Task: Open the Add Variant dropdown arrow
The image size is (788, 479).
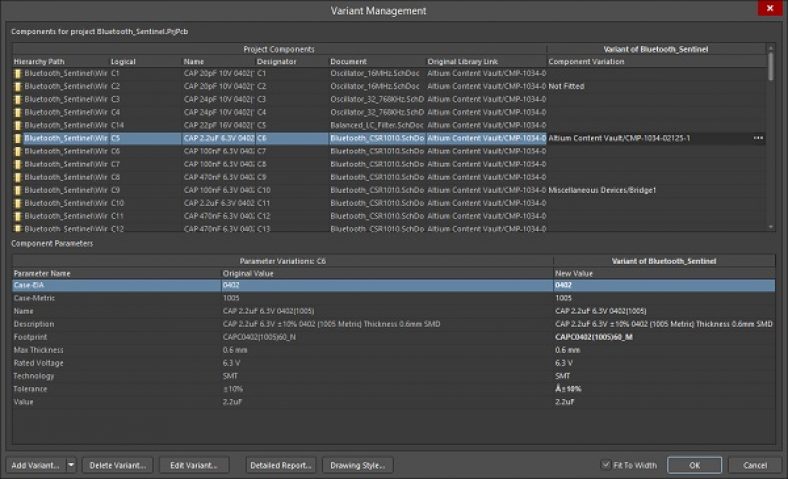Action: point(72,465)
